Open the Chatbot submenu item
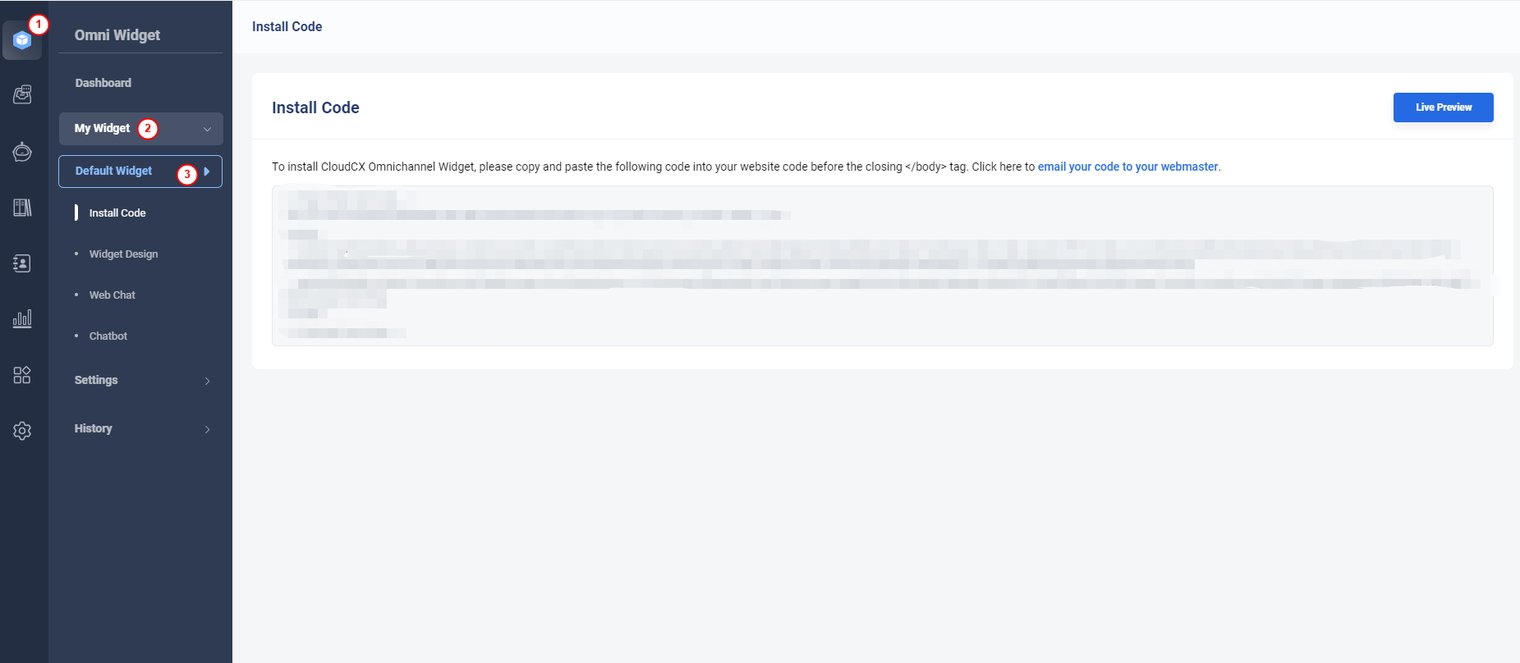1520x663 pixels. click(108, 336)
